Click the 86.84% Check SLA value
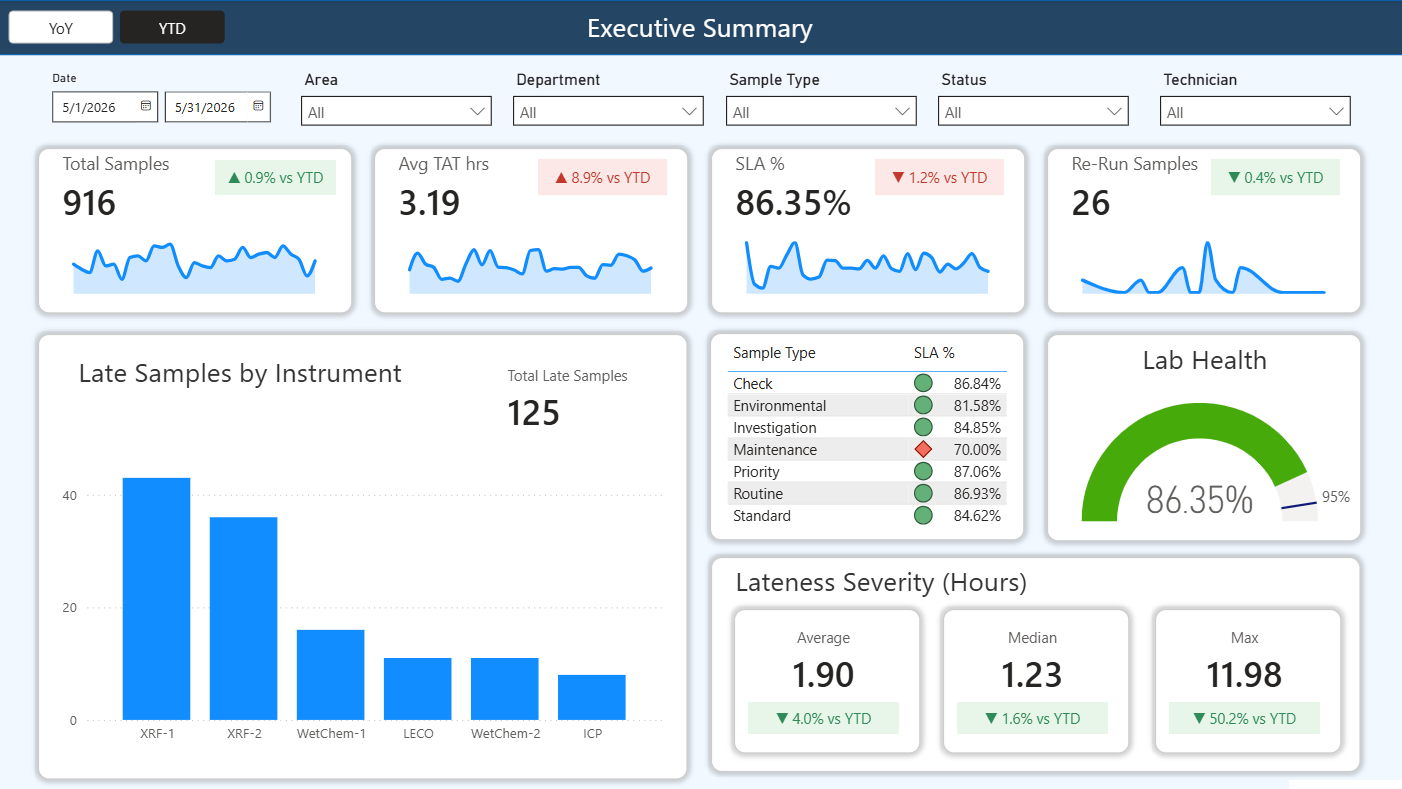Viewport: 1402px width, 789px height. [x=977, y=383]
